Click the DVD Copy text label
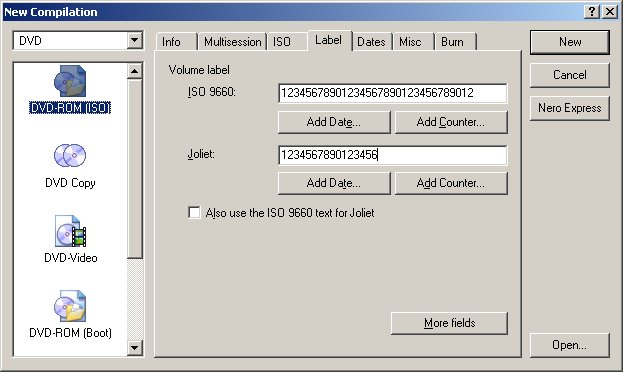623x372 pixels. pos(70,183)
